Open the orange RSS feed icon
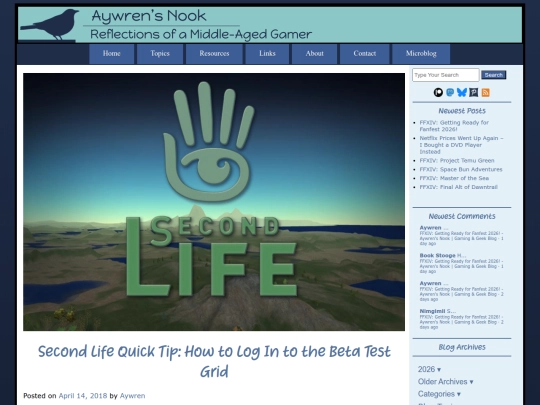Screen dimensions: 540x405 click(x=486, y=92)
